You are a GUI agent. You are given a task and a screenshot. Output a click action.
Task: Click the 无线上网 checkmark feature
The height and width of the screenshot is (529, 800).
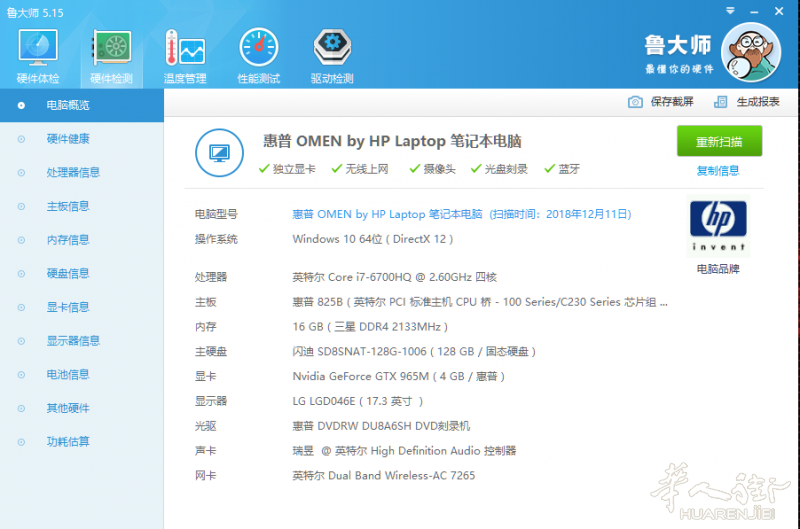pyautogui.click(x=360, y=169)
